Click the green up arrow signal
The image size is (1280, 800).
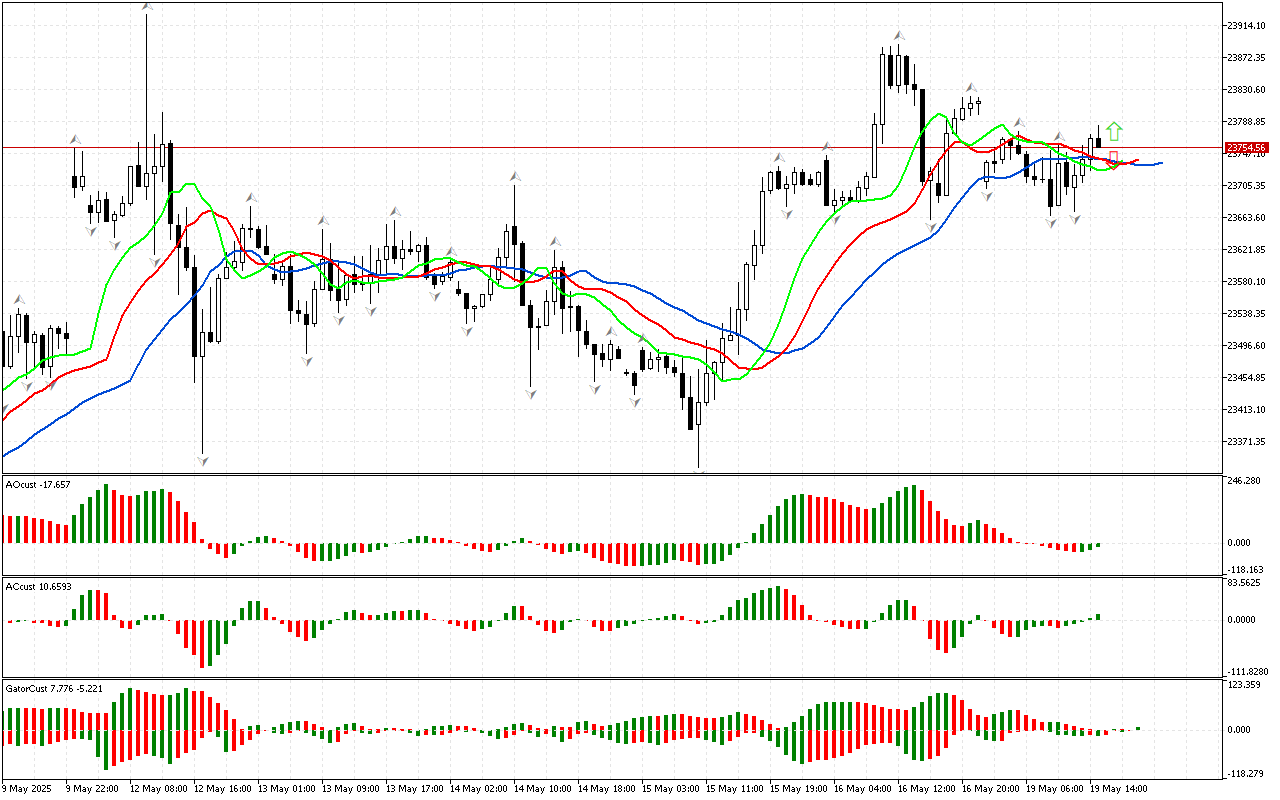point(1114,131)
